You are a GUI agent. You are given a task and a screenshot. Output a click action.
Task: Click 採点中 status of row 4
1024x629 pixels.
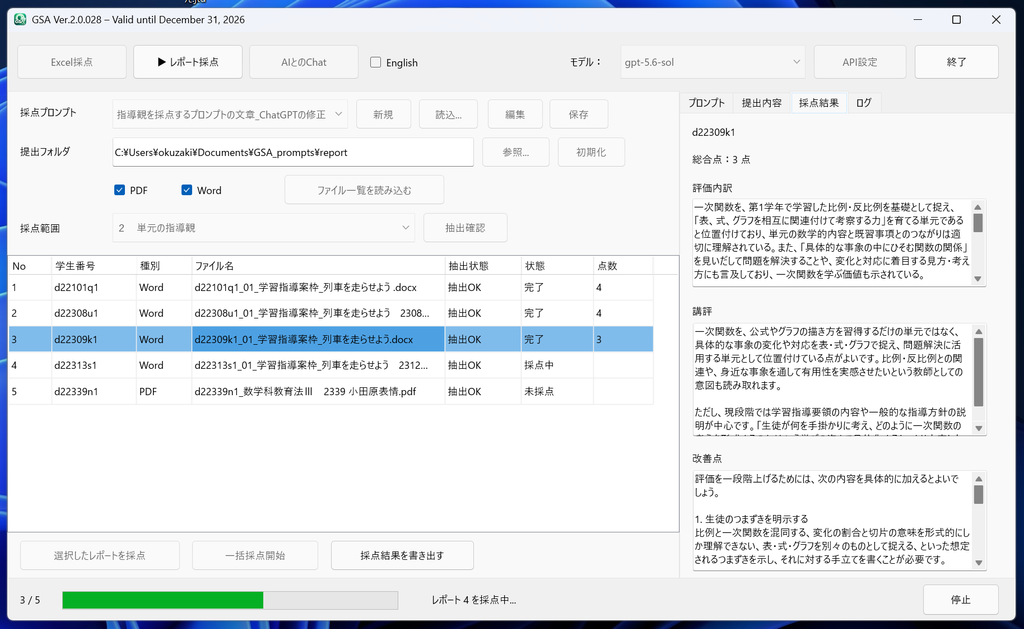tap(539, 365)
